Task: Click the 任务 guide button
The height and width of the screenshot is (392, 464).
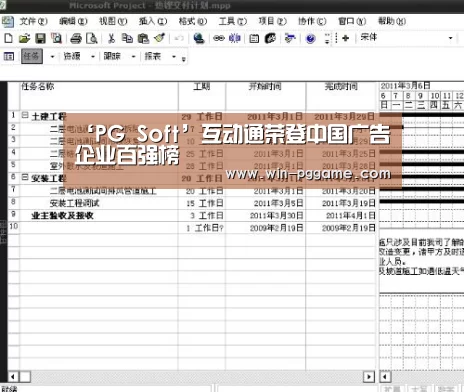Action: click(x=32, y=56)
